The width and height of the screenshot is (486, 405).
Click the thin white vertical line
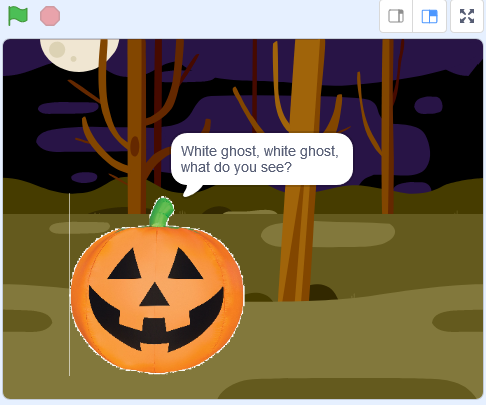tap(69, 284)
